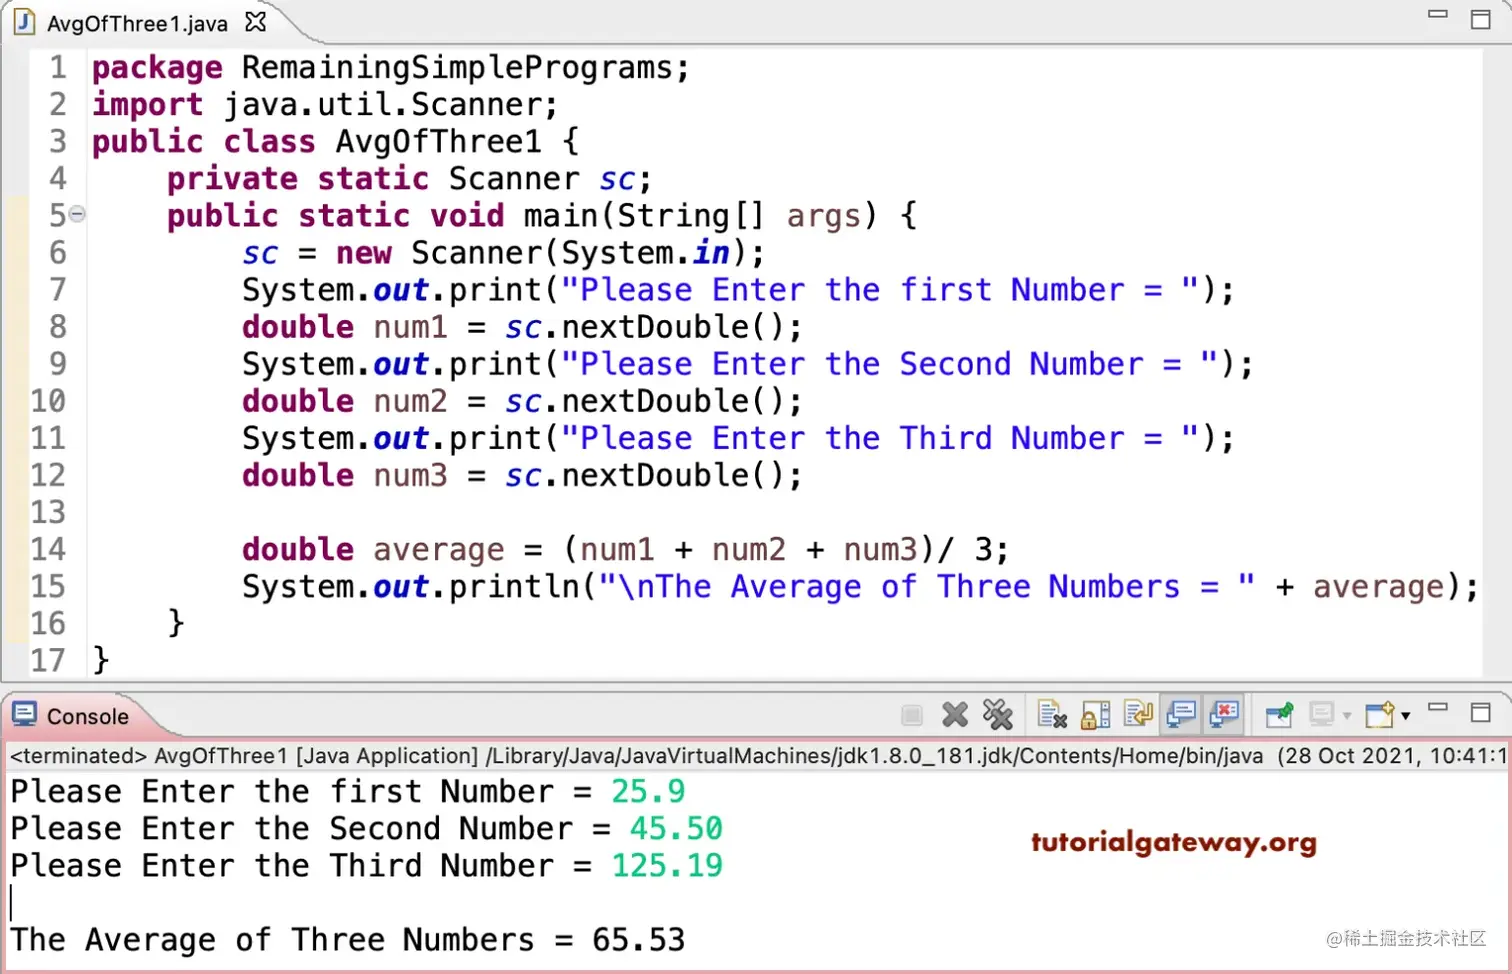Click 'println' on line 15
Image resolution: width=1512 pixels, height=974 pixels.
click(514, 587)
